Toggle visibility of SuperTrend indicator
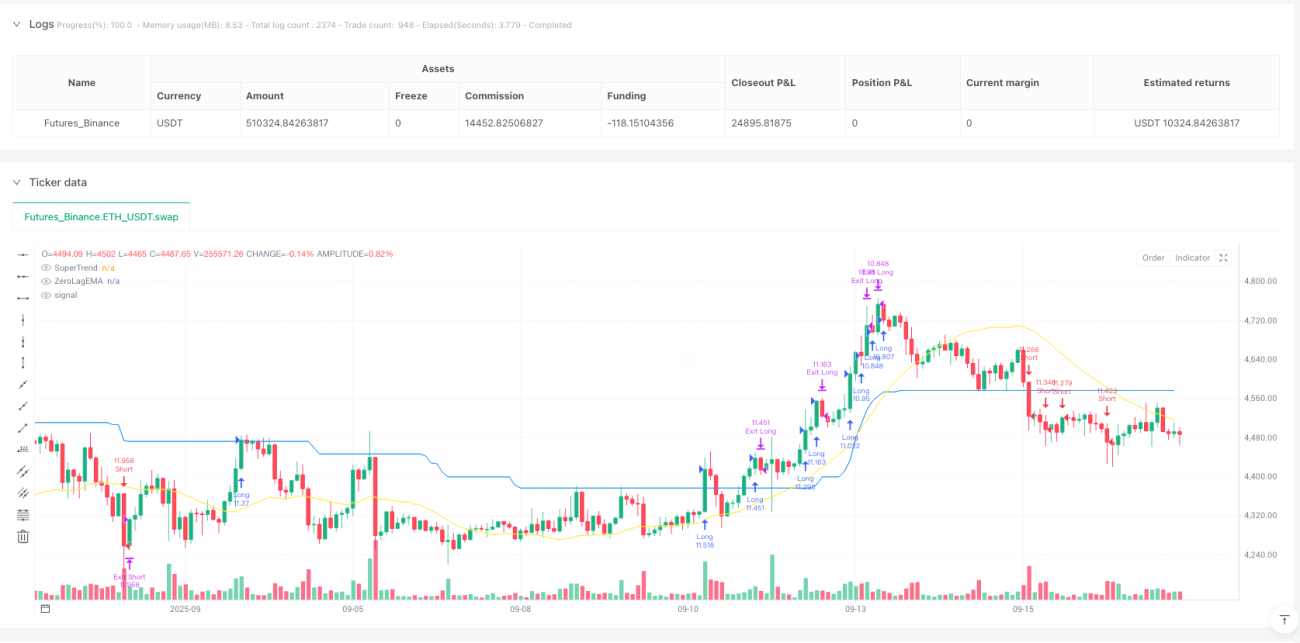 [46, 268]
